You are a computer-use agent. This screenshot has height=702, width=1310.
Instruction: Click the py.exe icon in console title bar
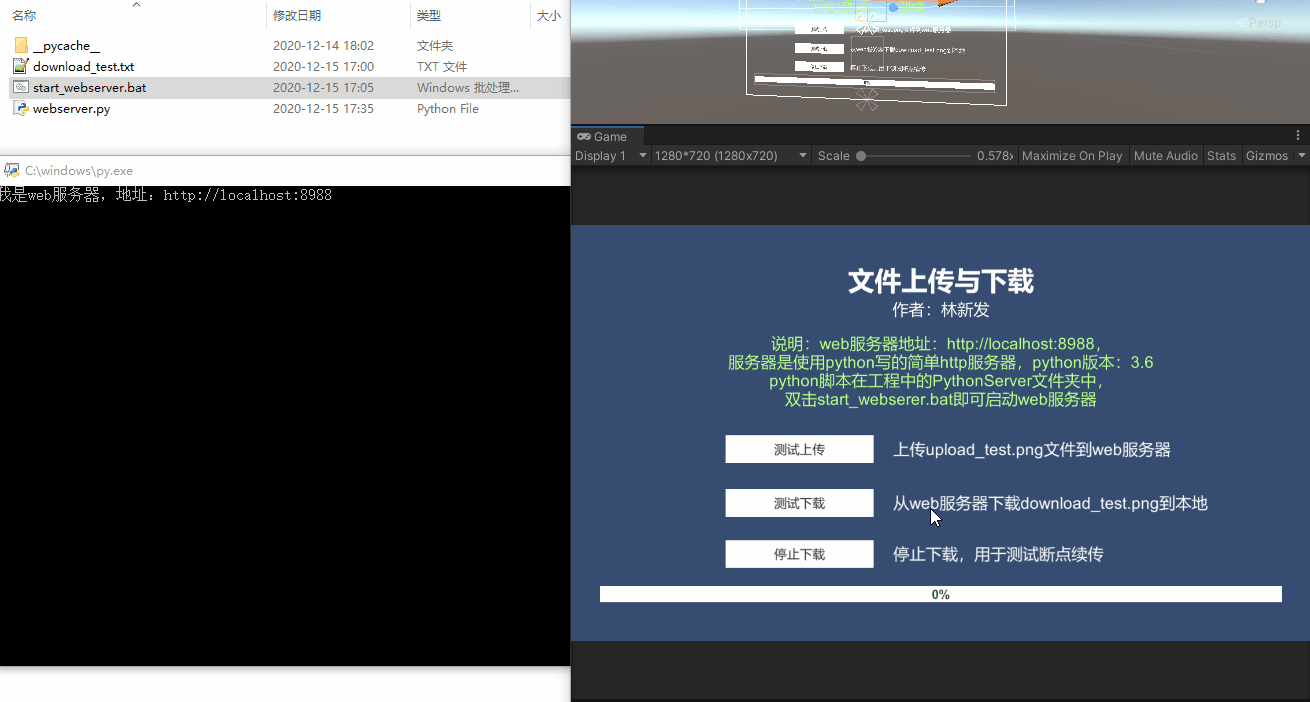[14, 171]
